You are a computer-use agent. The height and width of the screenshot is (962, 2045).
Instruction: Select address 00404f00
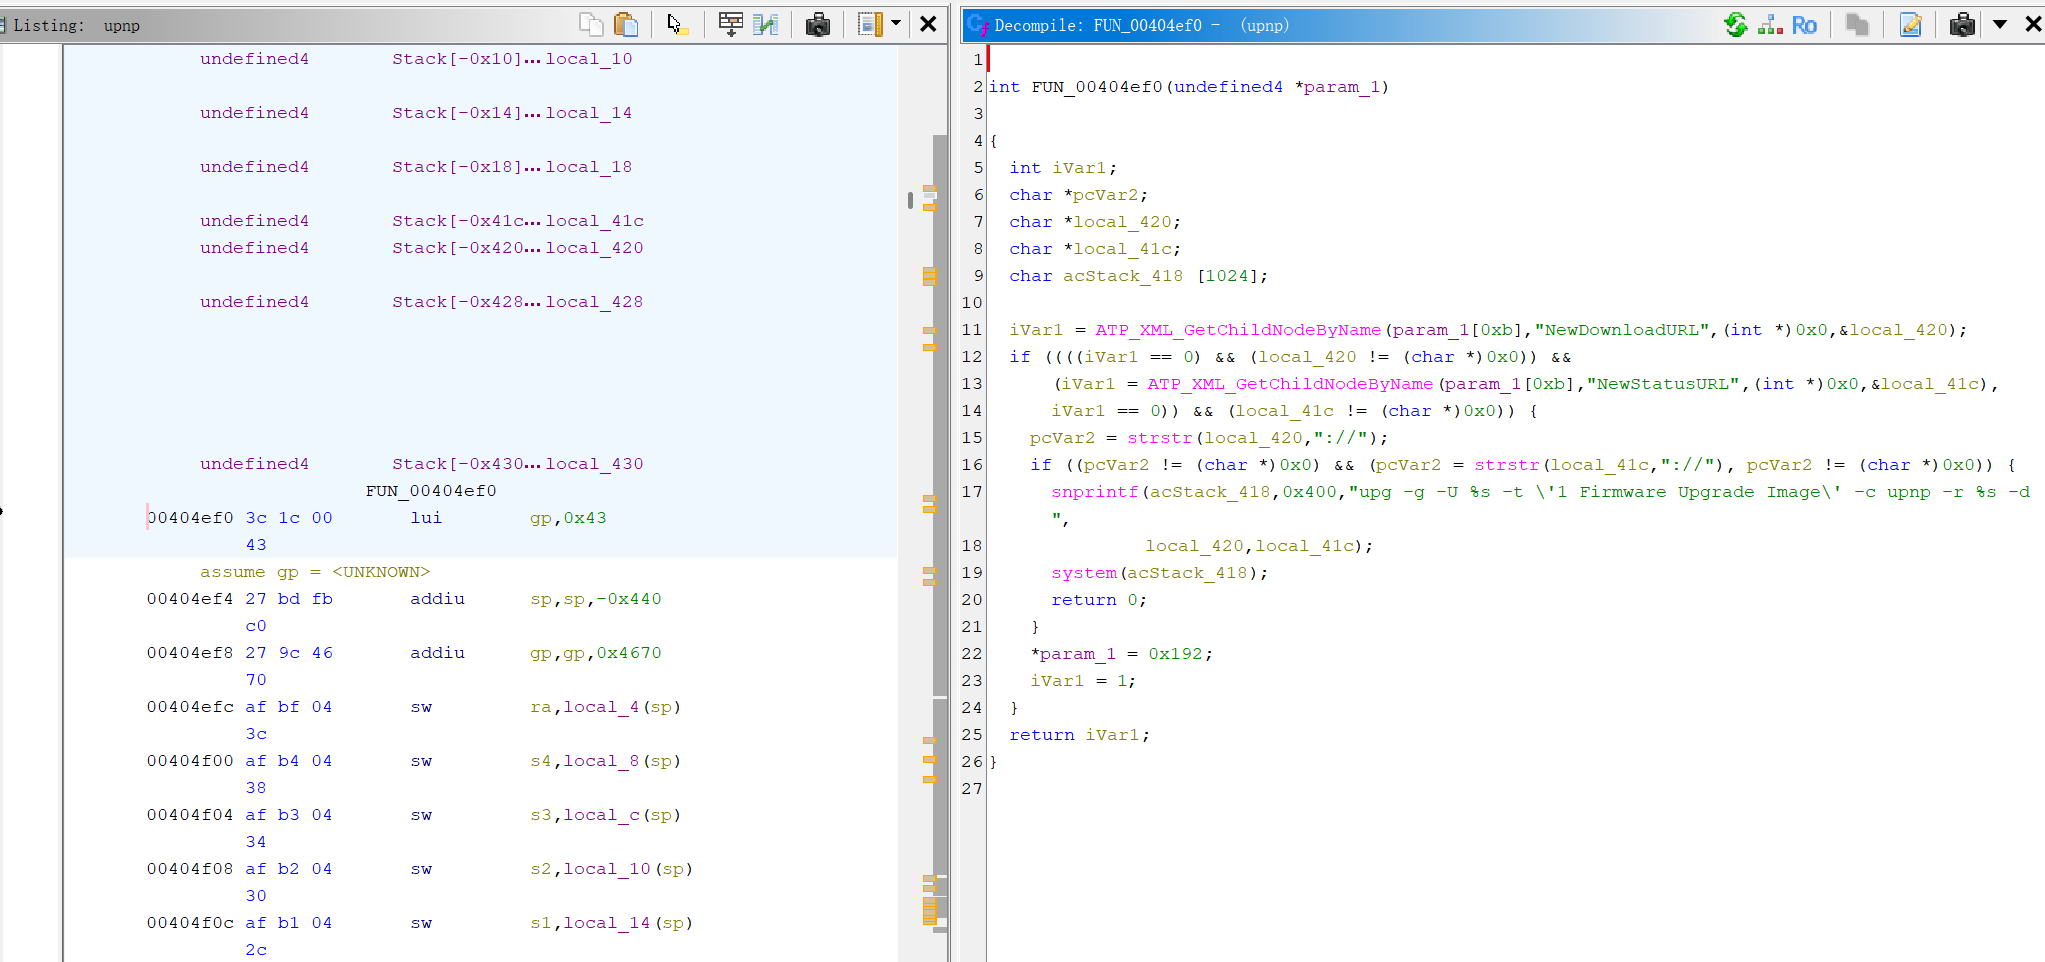(190, 760)
